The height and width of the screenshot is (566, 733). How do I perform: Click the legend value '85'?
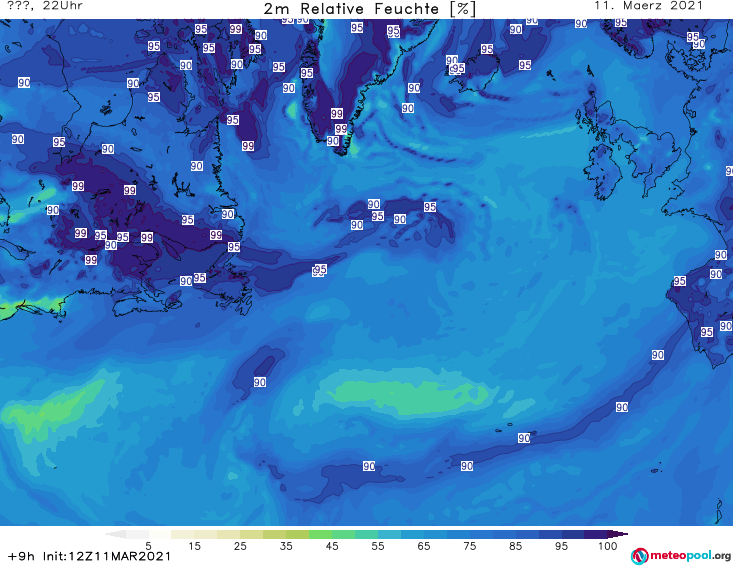515,546
